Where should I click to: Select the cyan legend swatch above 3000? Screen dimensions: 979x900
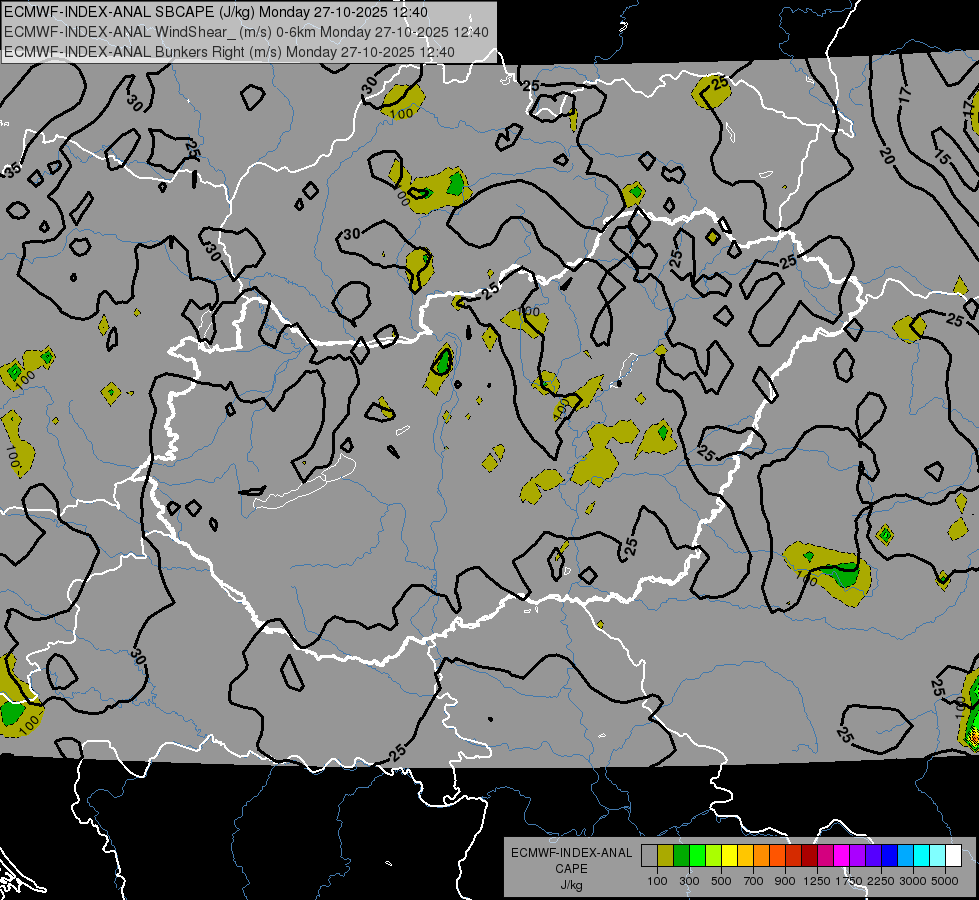pyautogui.click(x=922, y=855)
